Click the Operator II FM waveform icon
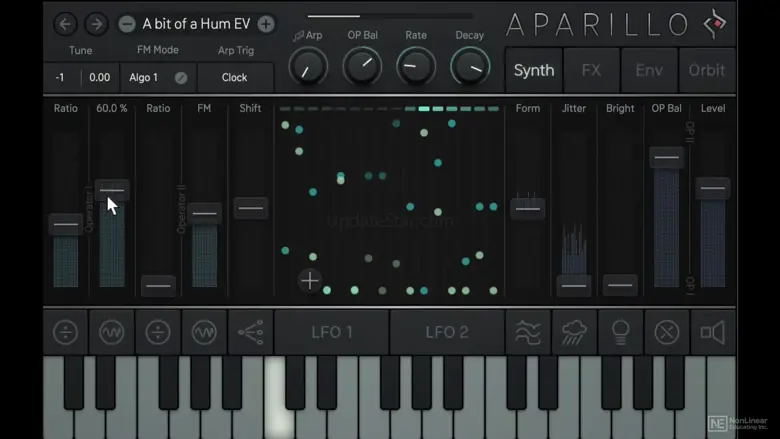Screen dimensions: 780x439 click(x=204, y=332)
